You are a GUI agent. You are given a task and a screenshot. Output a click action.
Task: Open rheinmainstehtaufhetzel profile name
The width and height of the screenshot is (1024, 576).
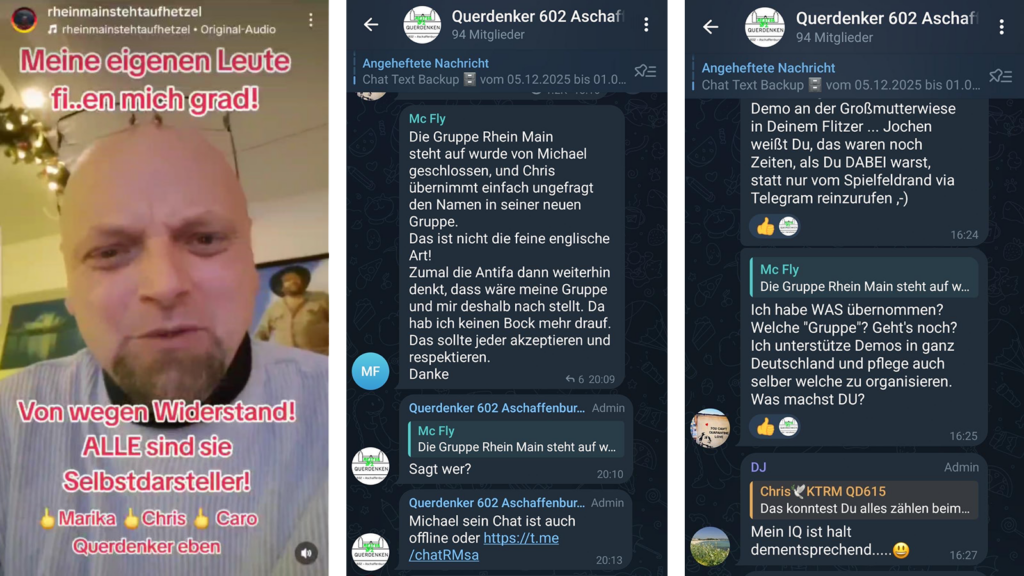tap(124, 12)
